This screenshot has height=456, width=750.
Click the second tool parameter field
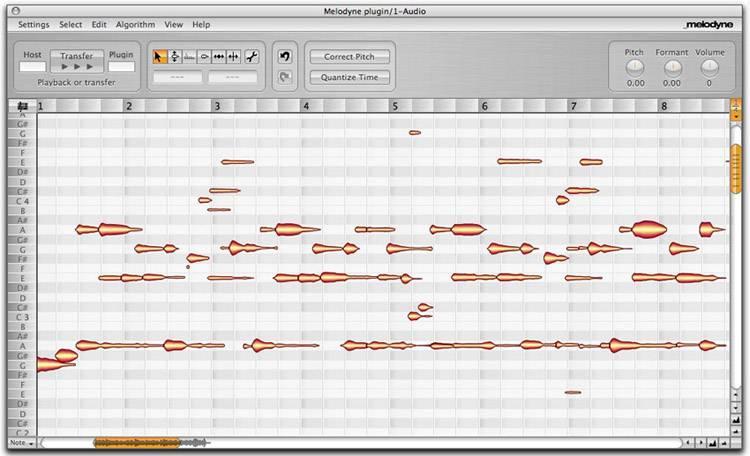coord(232,77)
